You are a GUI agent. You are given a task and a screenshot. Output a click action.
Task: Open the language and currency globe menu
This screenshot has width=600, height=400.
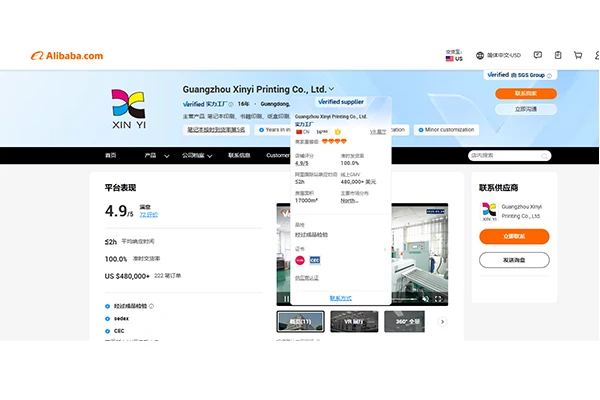(x=499, y=56)
